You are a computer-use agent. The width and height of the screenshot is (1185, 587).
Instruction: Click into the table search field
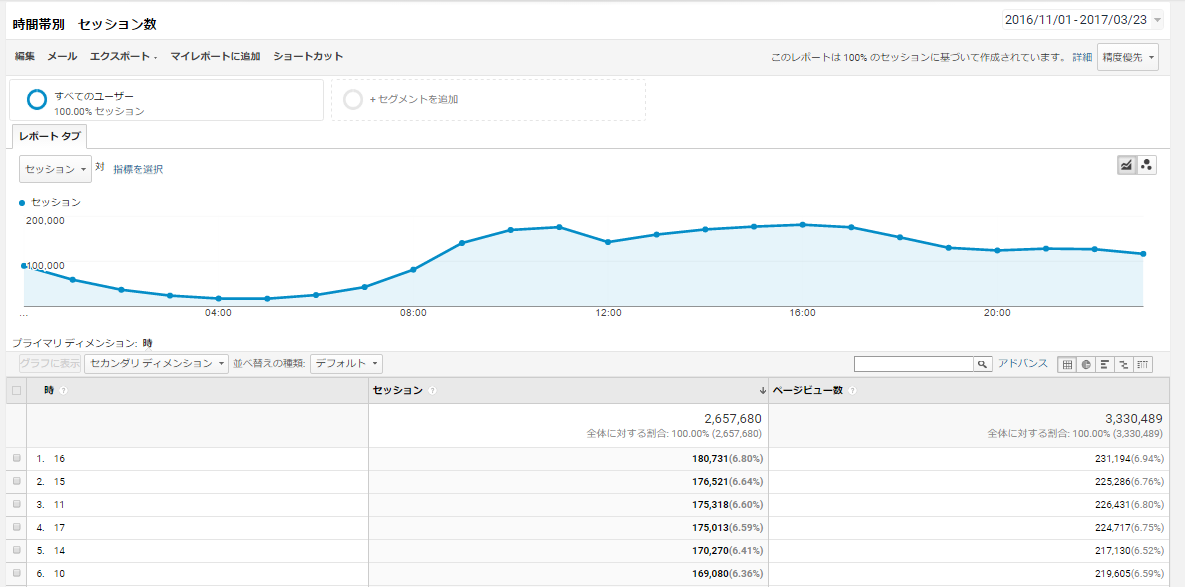click(913, 364)
